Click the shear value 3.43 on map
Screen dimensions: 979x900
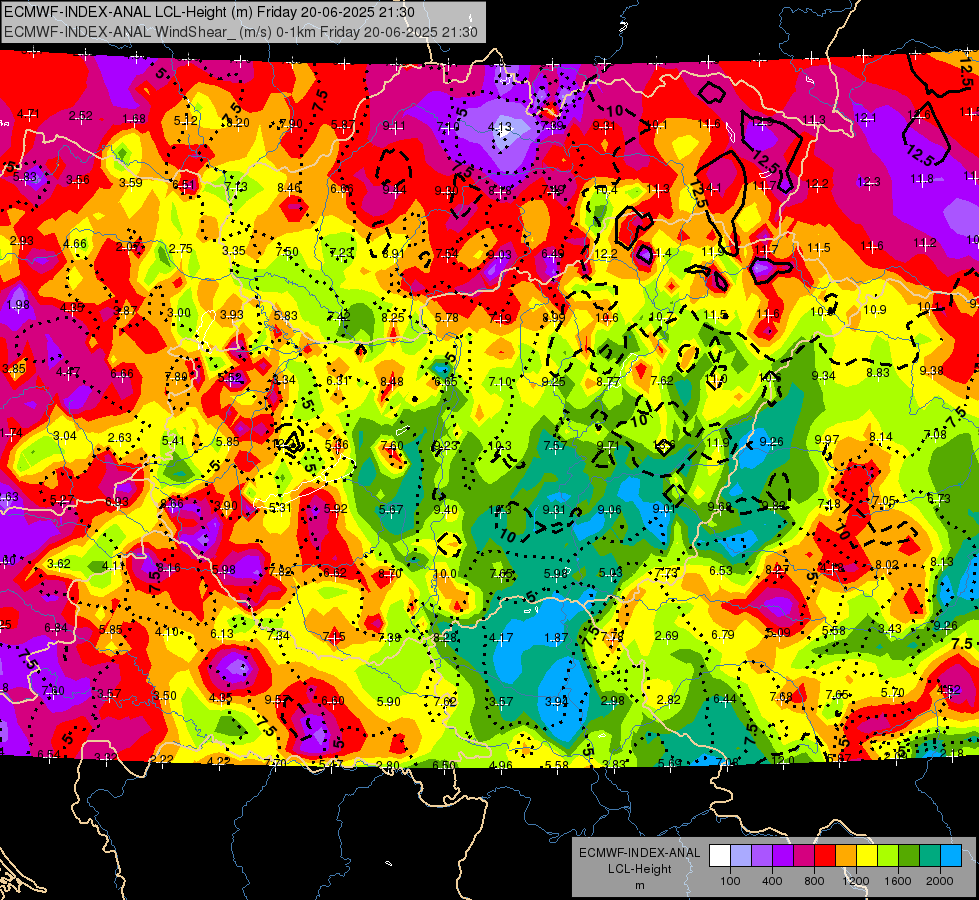click(x=890, y=628)
